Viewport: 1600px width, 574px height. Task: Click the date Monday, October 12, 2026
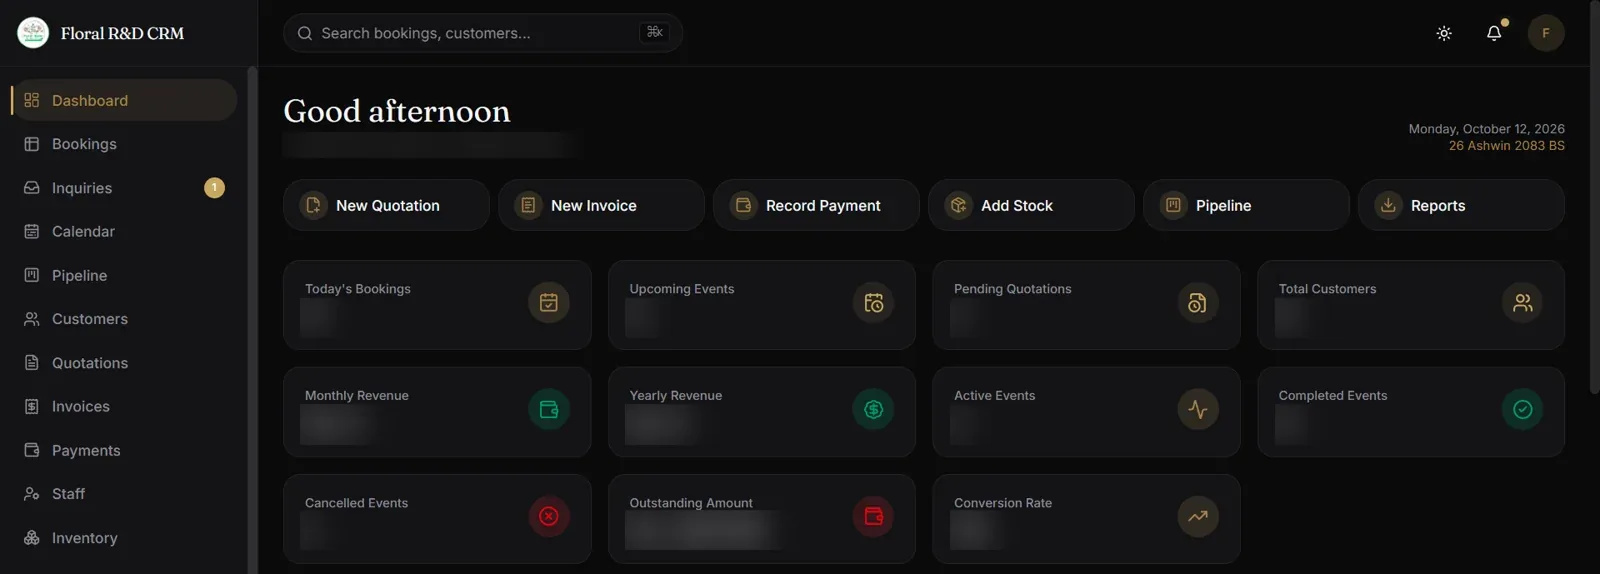pyautogui.click(x=1487, y=129)
